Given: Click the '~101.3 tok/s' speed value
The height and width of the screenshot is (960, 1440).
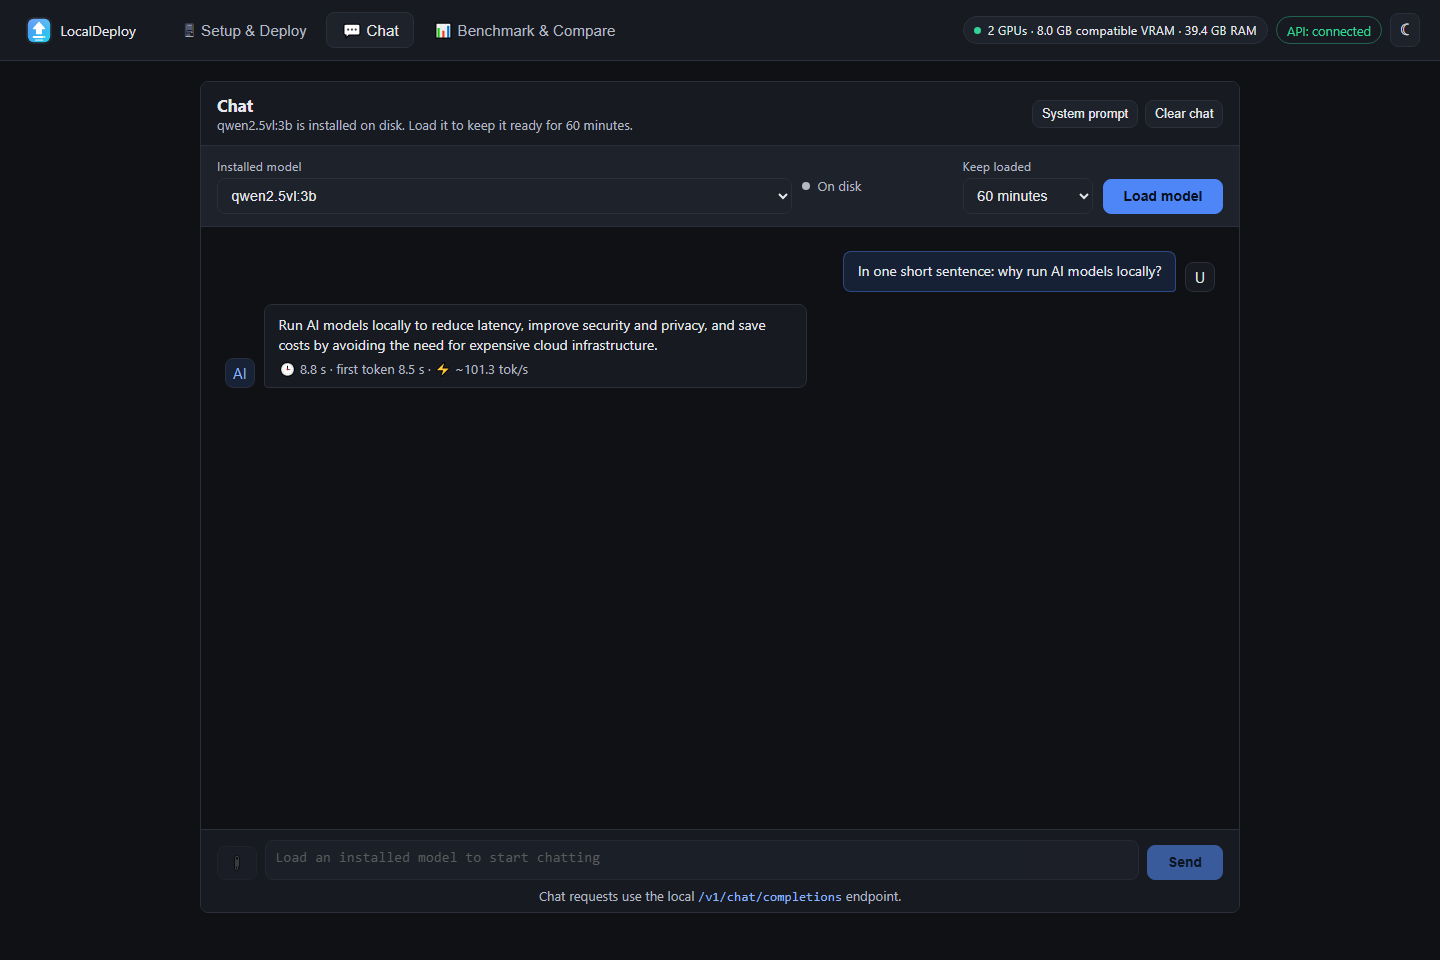Looking at the screenshot, I should pos(492,370).
